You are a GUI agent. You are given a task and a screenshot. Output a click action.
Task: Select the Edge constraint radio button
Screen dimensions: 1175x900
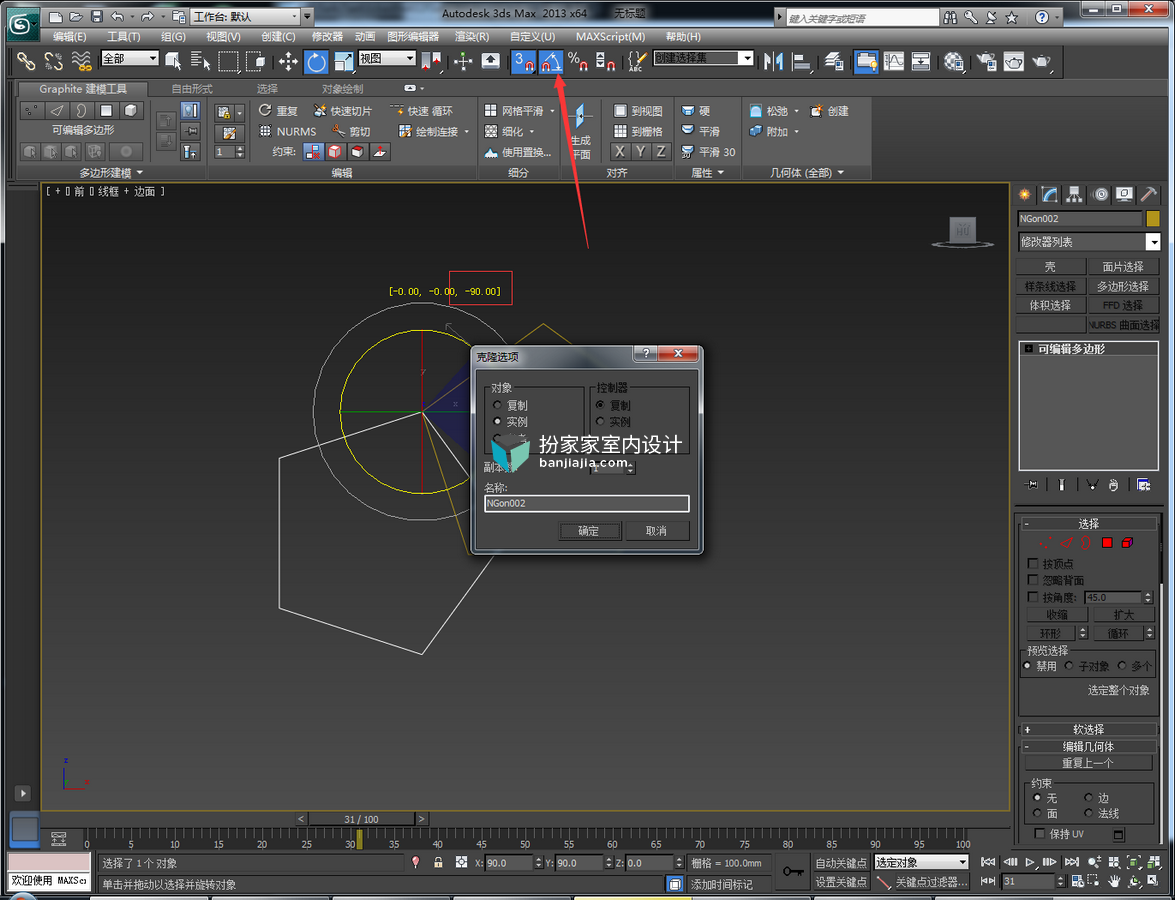click(x=1088, y=798)
